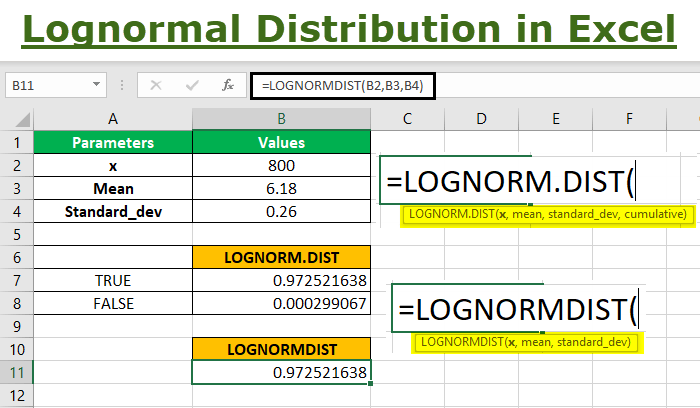Viewport: 700px width, 408px height.
Task: Click LOGNORM.DIST function name in its tooltip
Action: pos(451,214)
